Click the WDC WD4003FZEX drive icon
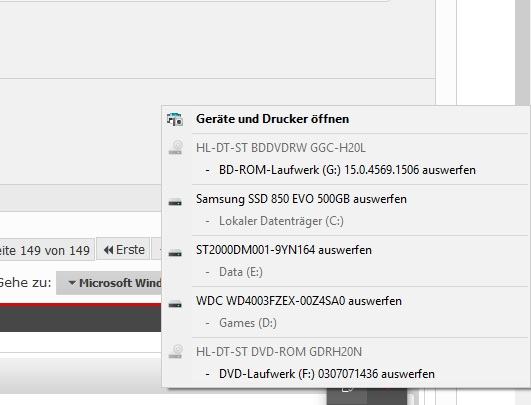 [175, 304]
